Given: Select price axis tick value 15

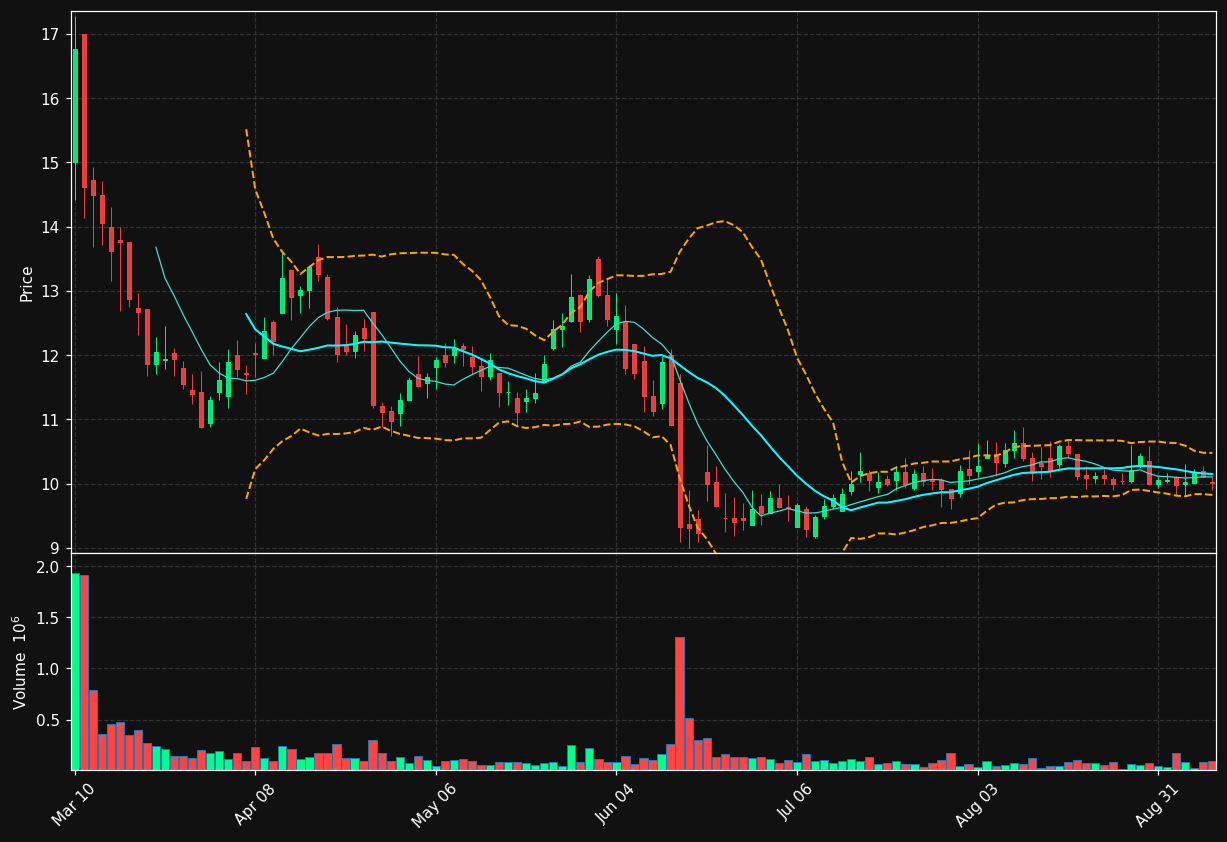Looking at the screenshot, I should [x=50, y=163].
